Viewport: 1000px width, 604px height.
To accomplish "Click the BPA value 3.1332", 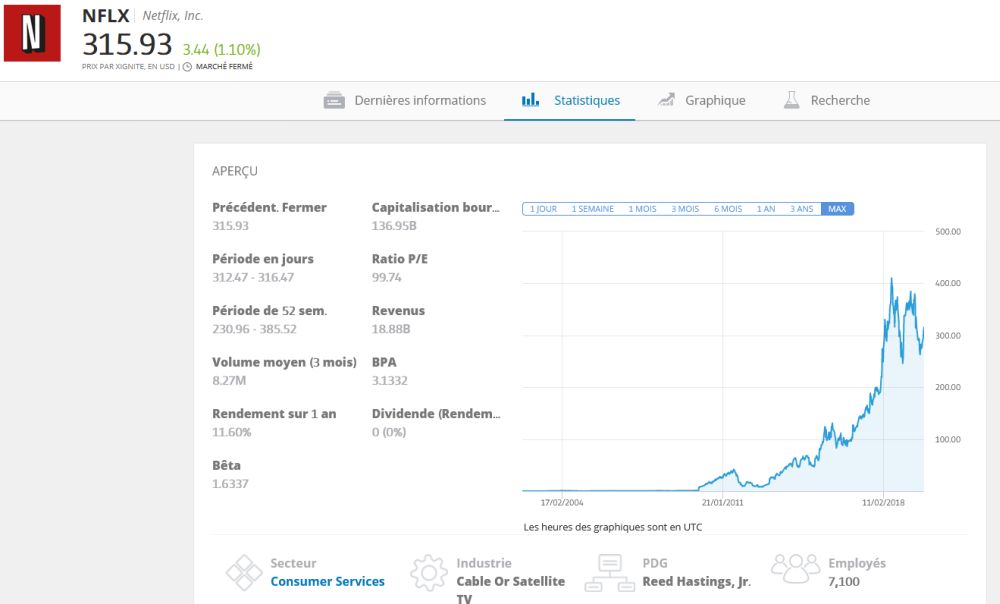I will coord(390,381).
